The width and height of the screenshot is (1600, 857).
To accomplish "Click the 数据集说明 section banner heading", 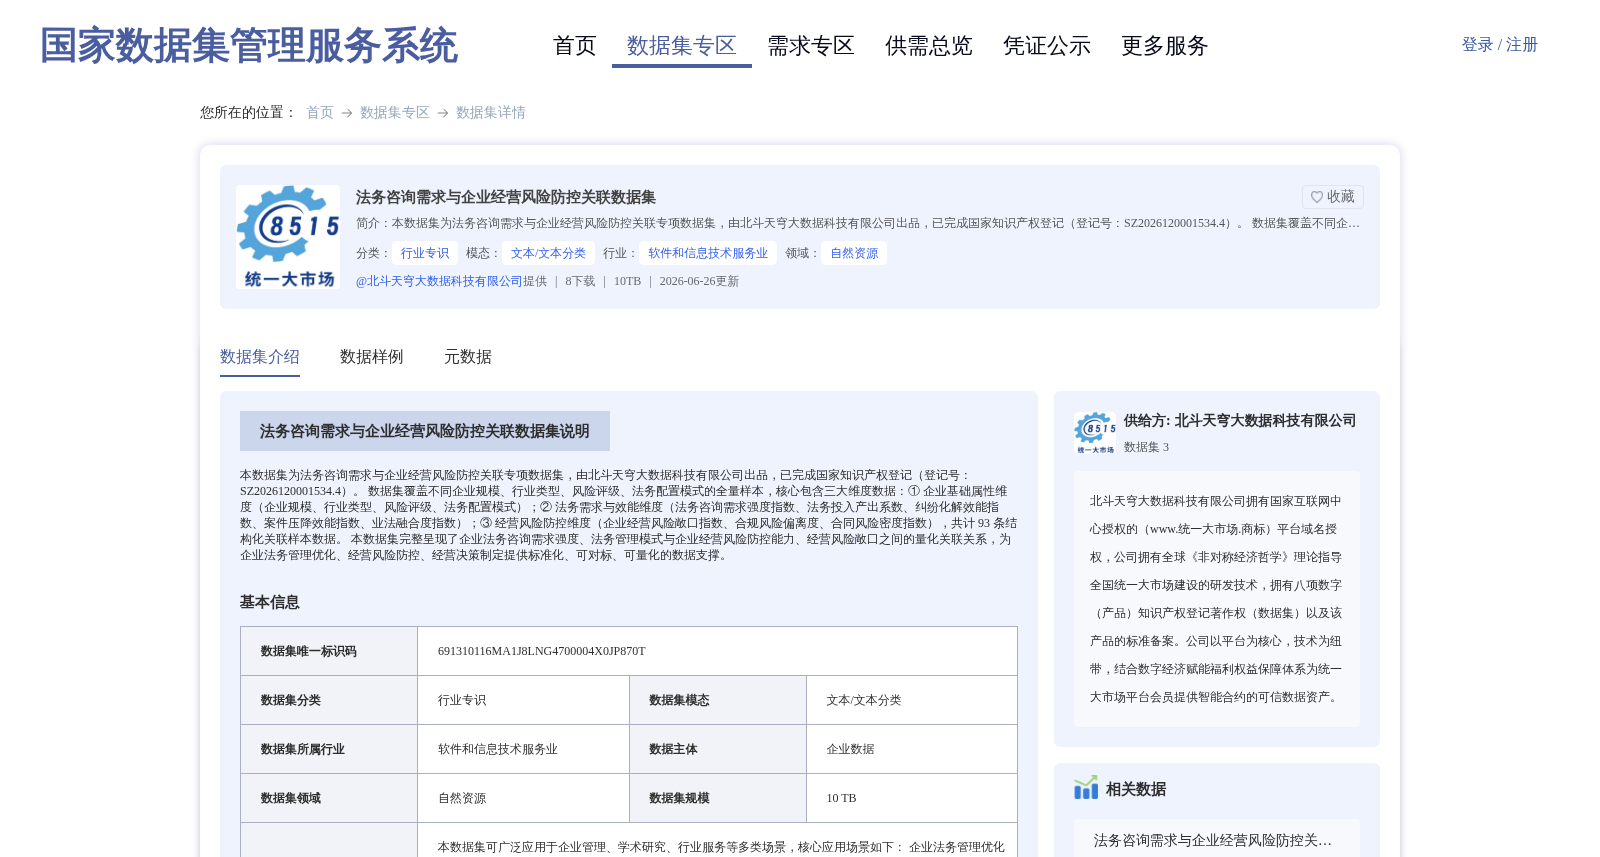I will (425, 431).
